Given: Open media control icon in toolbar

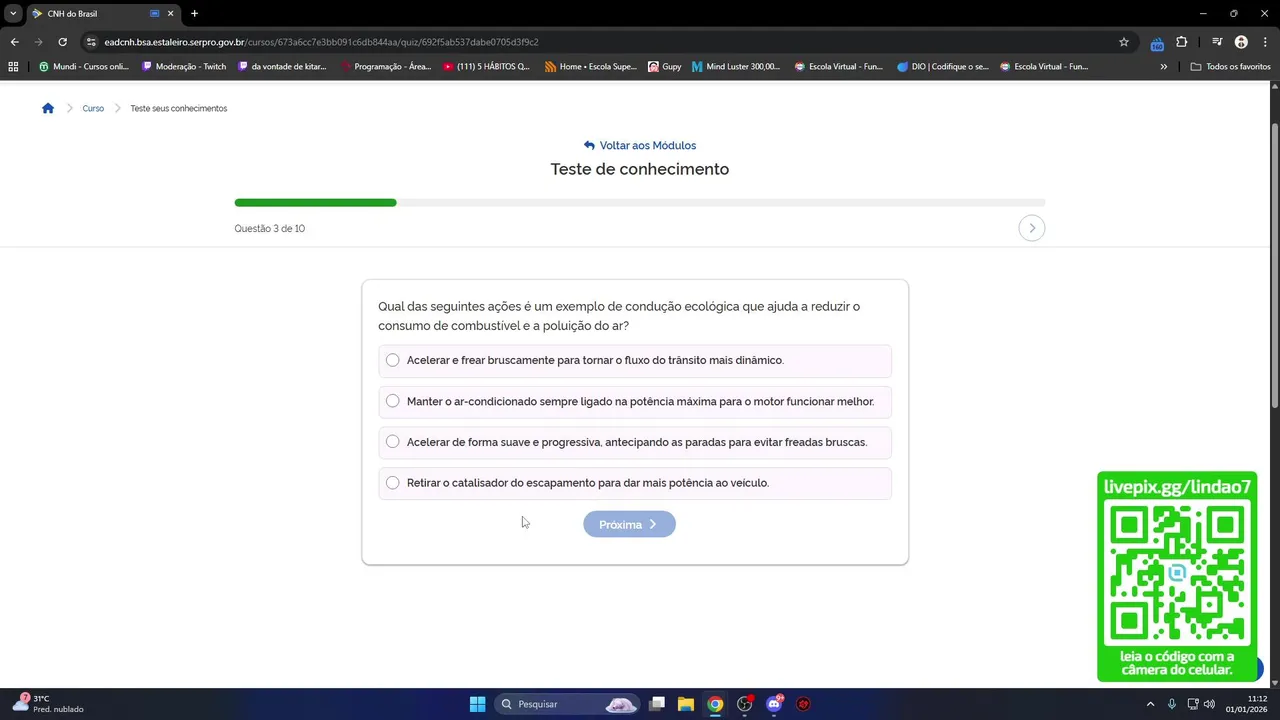Looking at the screenshot, I should pyautogui.click(x=1217, y=42).
